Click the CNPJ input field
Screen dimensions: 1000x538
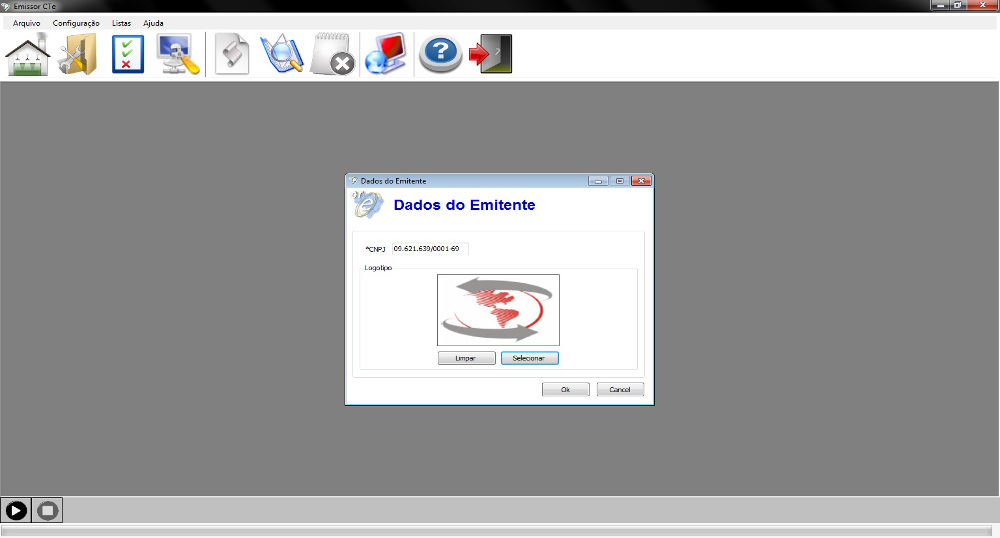tap(429, 248)
